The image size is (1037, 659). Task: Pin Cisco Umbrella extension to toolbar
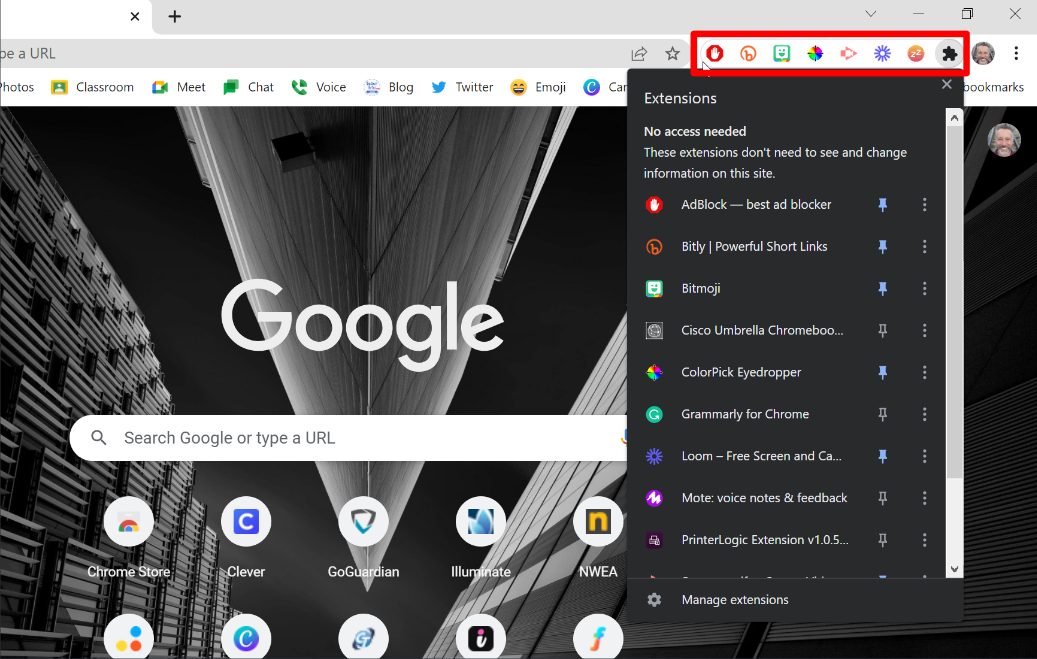[x=882, y=330]
